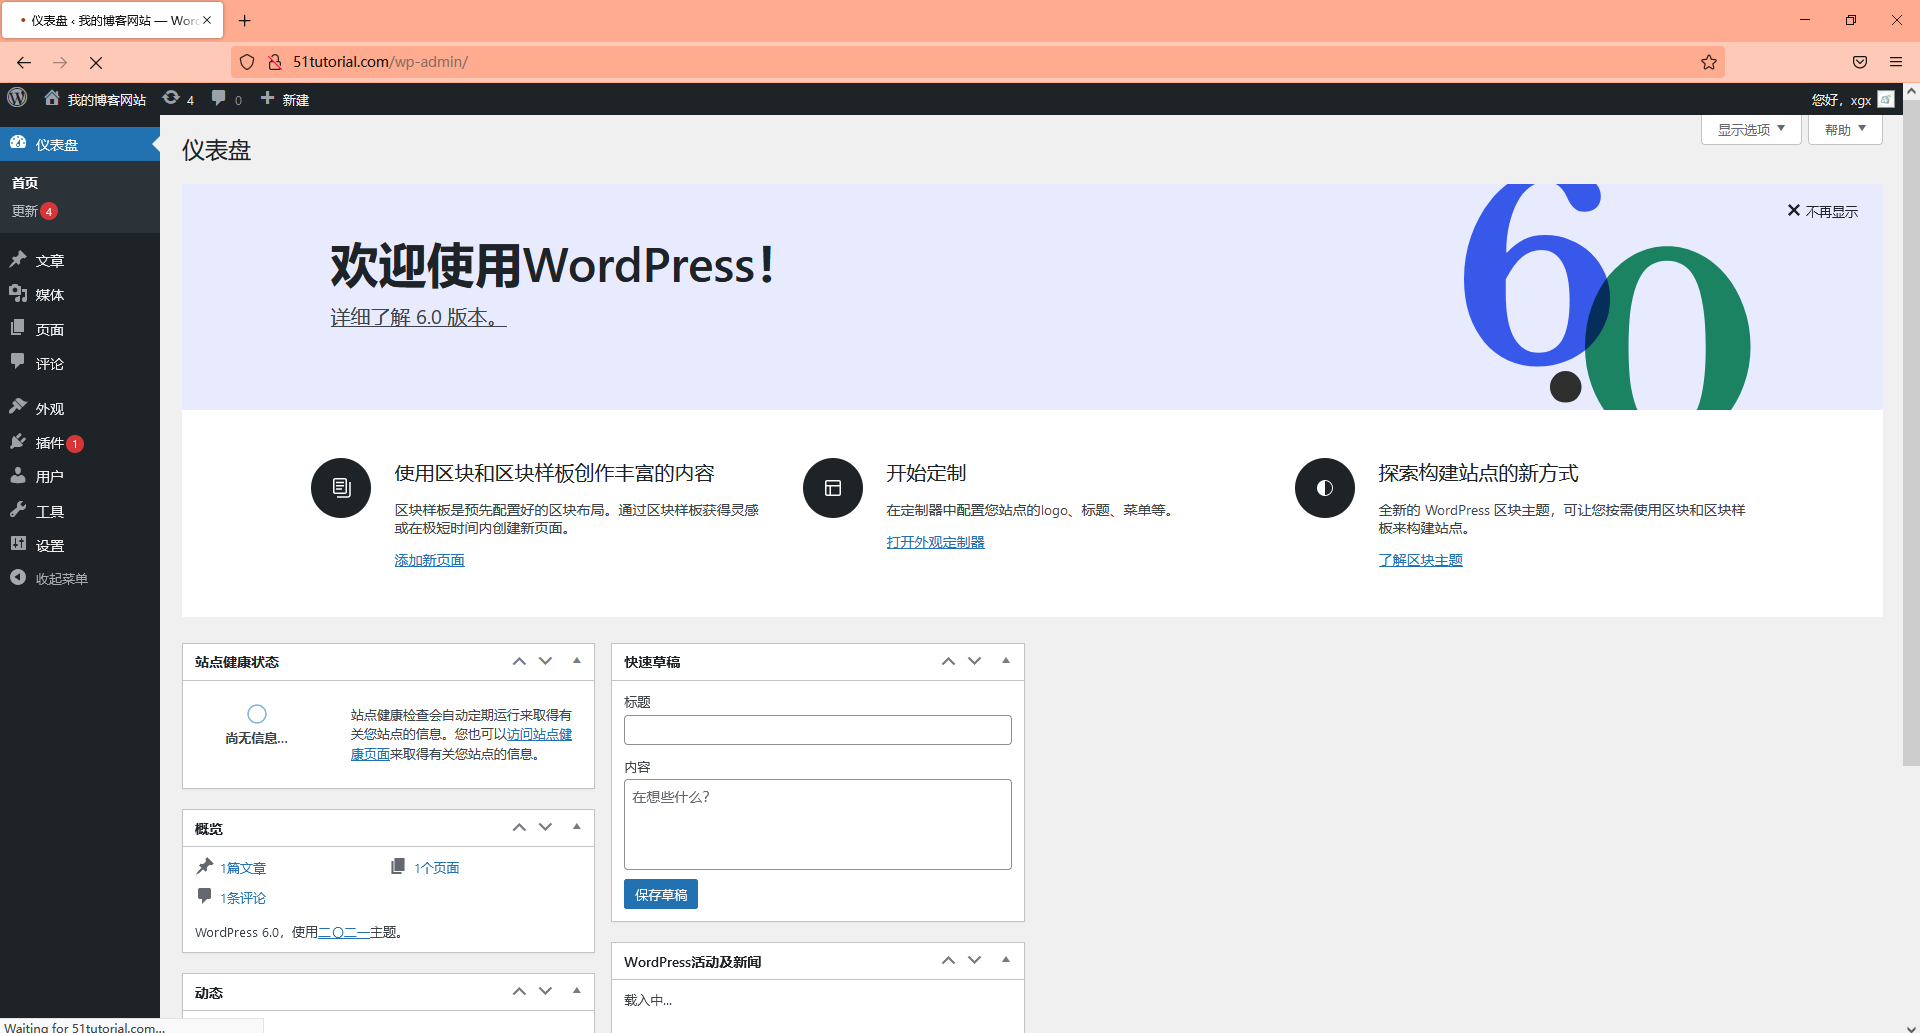This screenshot has width=1920, height=1033.
Task: Open 更新 submenu with badge 4
Action: [x=35, y=211]
